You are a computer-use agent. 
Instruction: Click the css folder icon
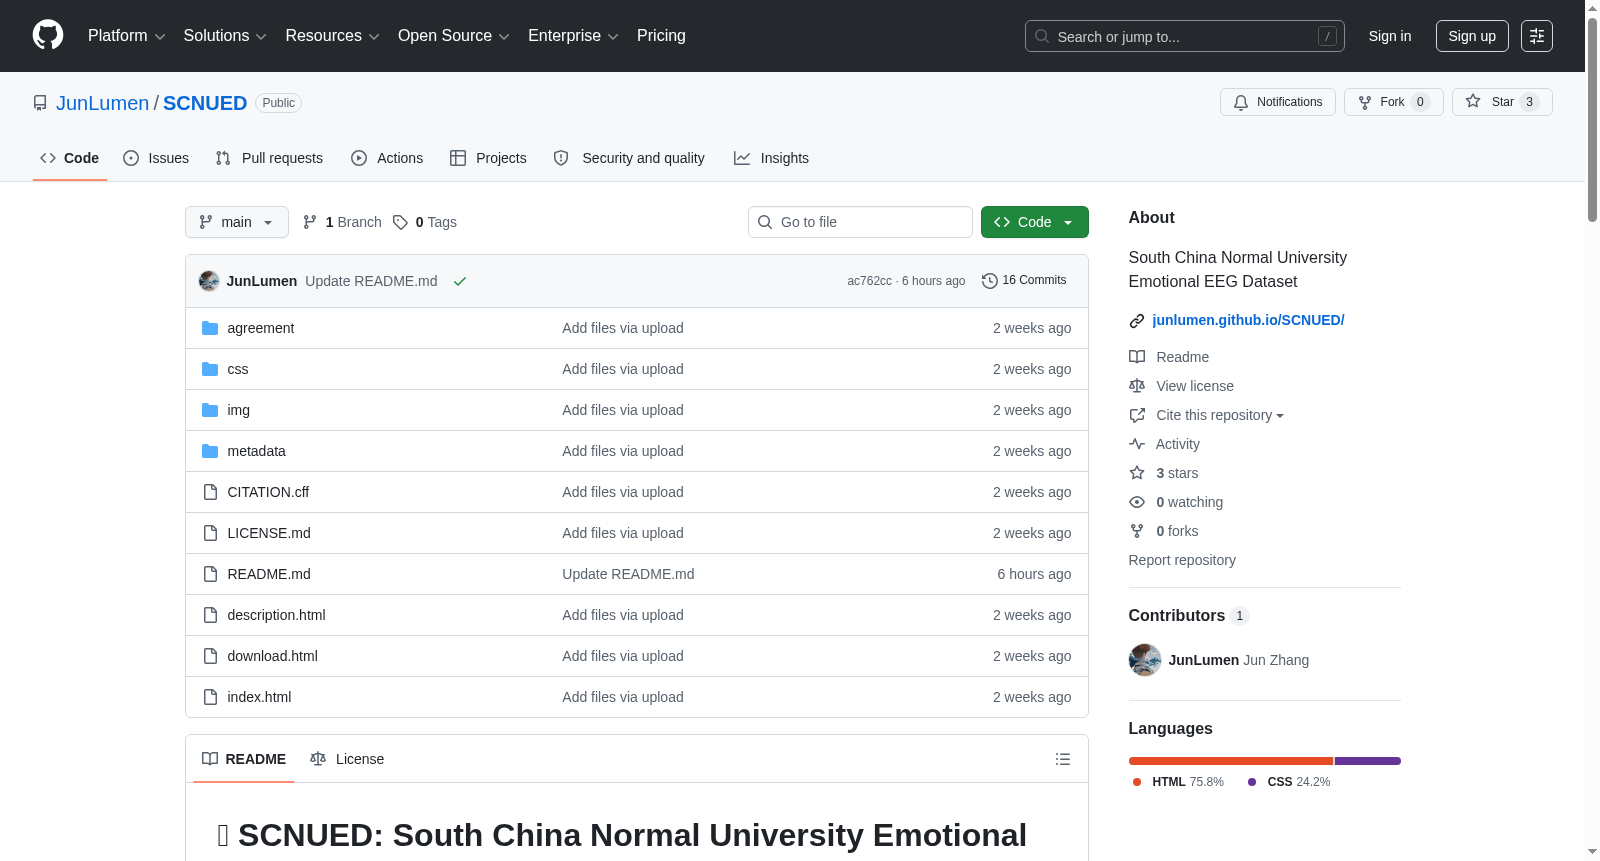(210, 369)
